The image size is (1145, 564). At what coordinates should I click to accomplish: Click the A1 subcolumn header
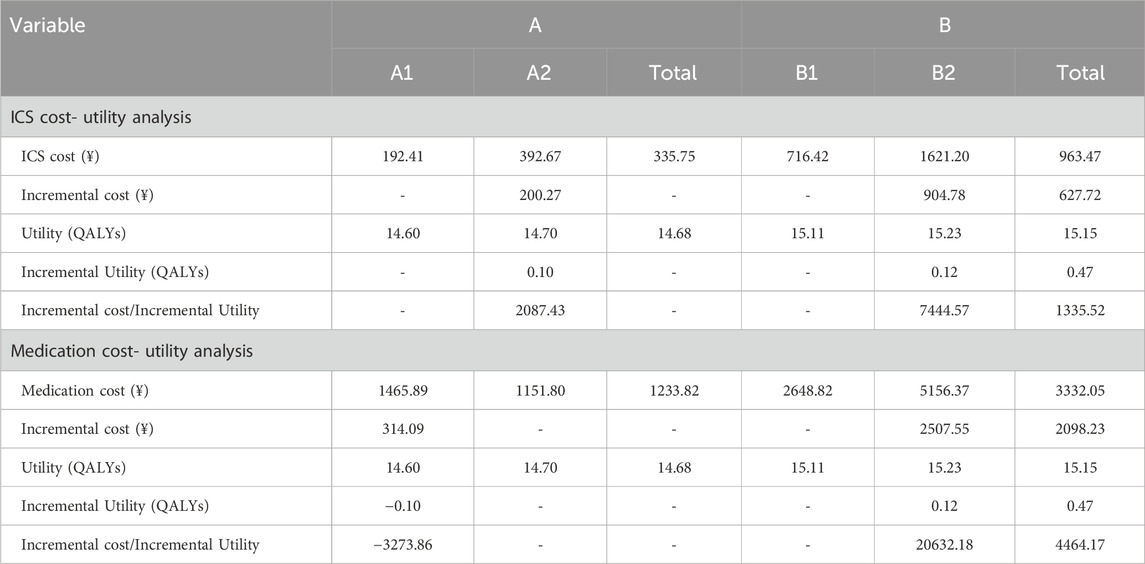click(x=402, y=72)
